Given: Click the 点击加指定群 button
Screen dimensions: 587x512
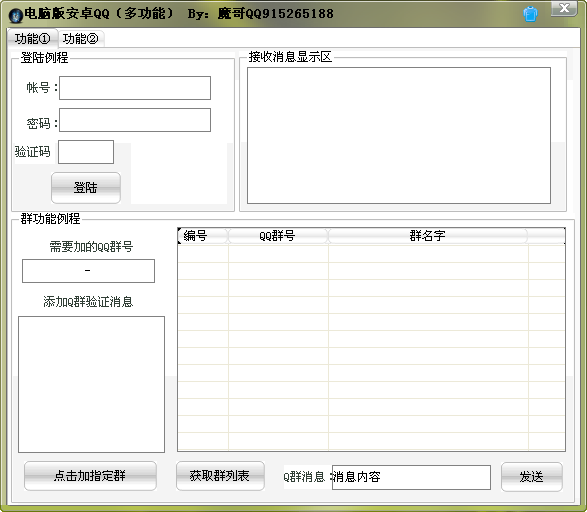Looking at the screenshot, I should pyautogui.click(x=90, y=476).
